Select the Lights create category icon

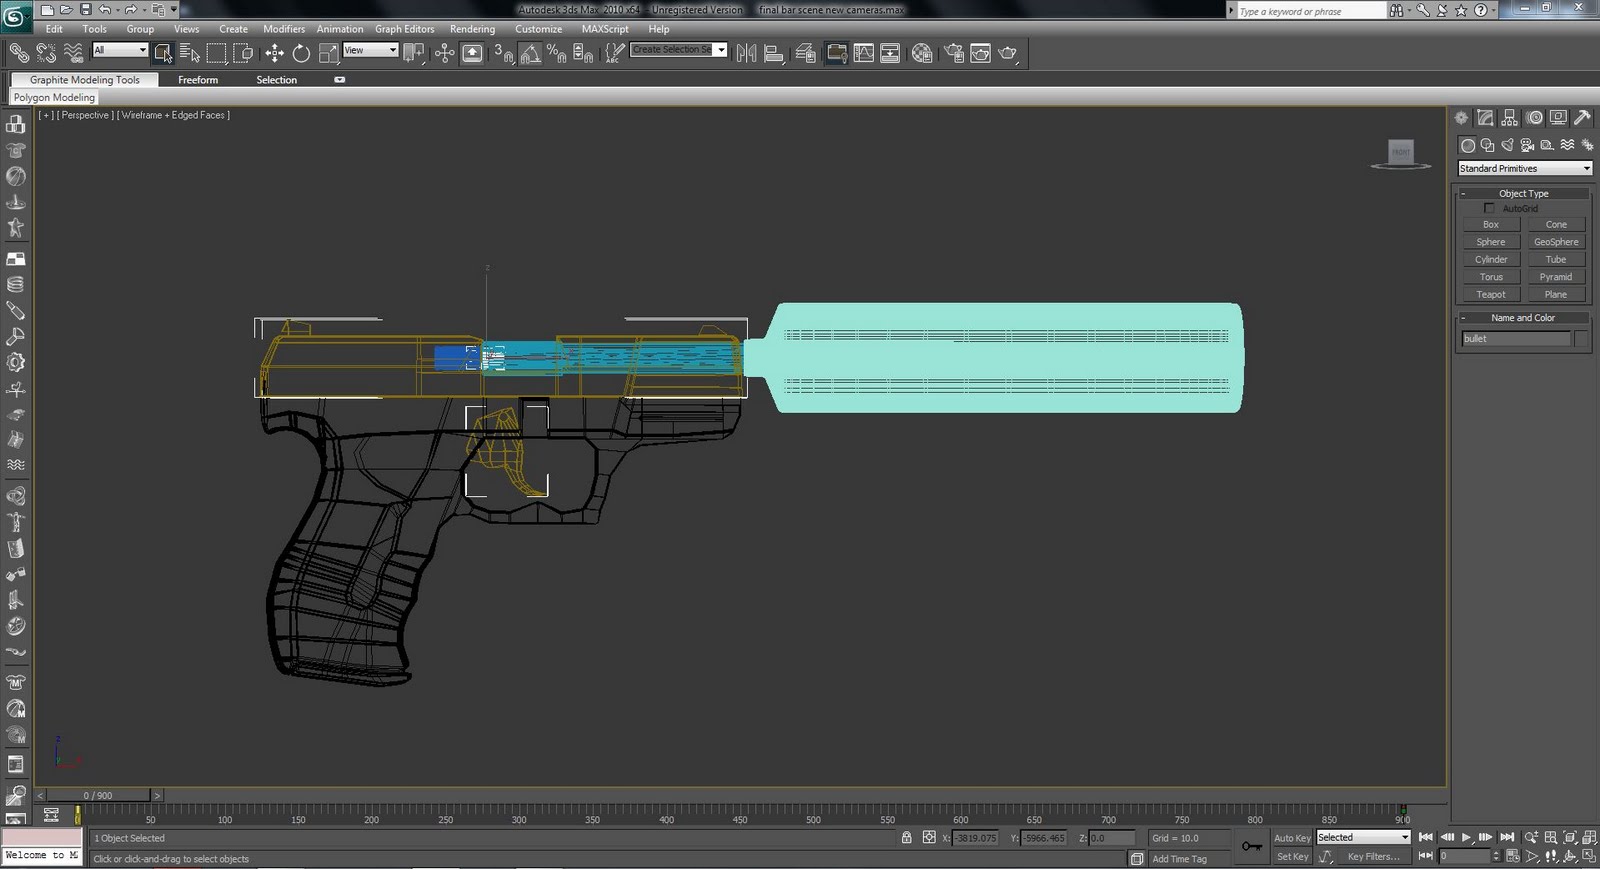click(x=1507, y=145)
